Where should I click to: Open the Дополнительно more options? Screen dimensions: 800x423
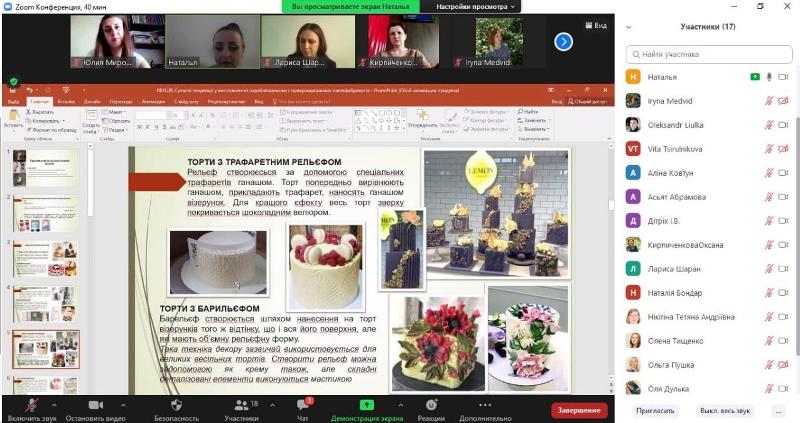pyautogui.click(x=486, y=409)
